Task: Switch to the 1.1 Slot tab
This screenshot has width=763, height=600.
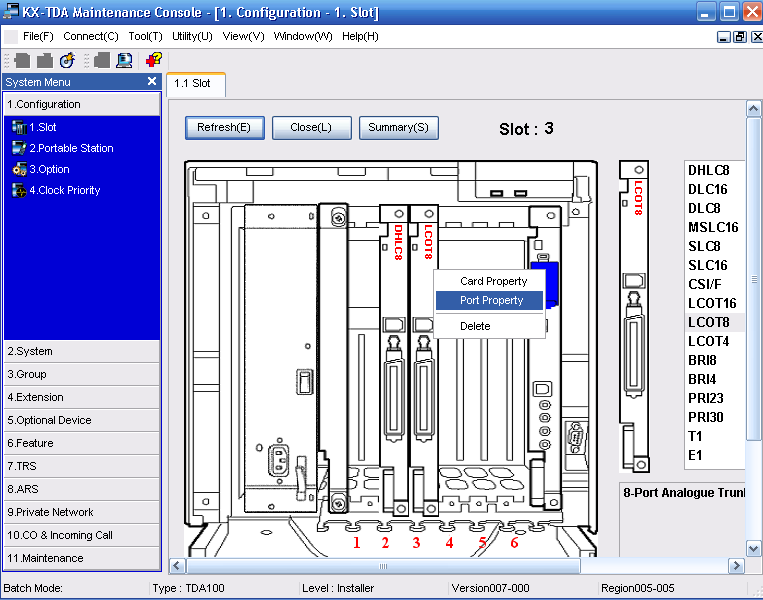Action: click(196, 84)
